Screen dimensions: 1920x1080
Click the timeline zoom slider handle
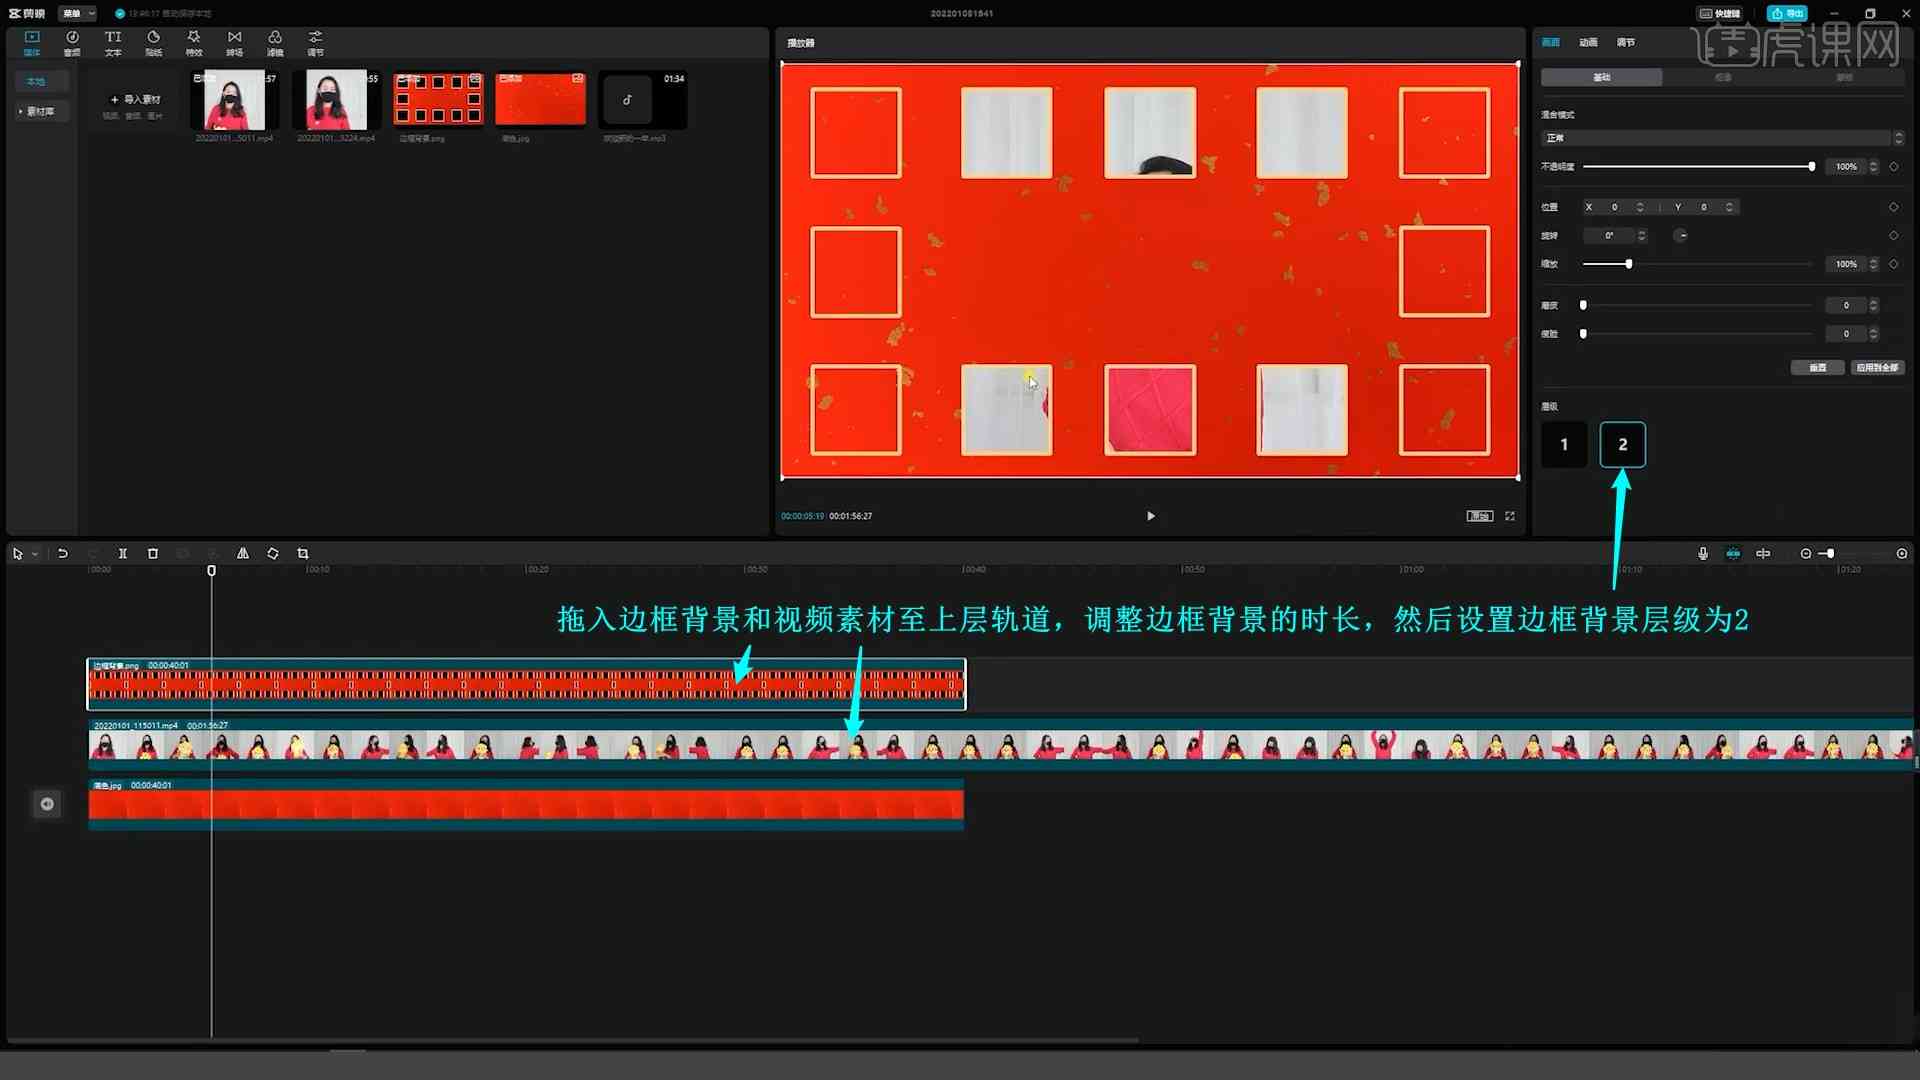(x=1829, y=553)
